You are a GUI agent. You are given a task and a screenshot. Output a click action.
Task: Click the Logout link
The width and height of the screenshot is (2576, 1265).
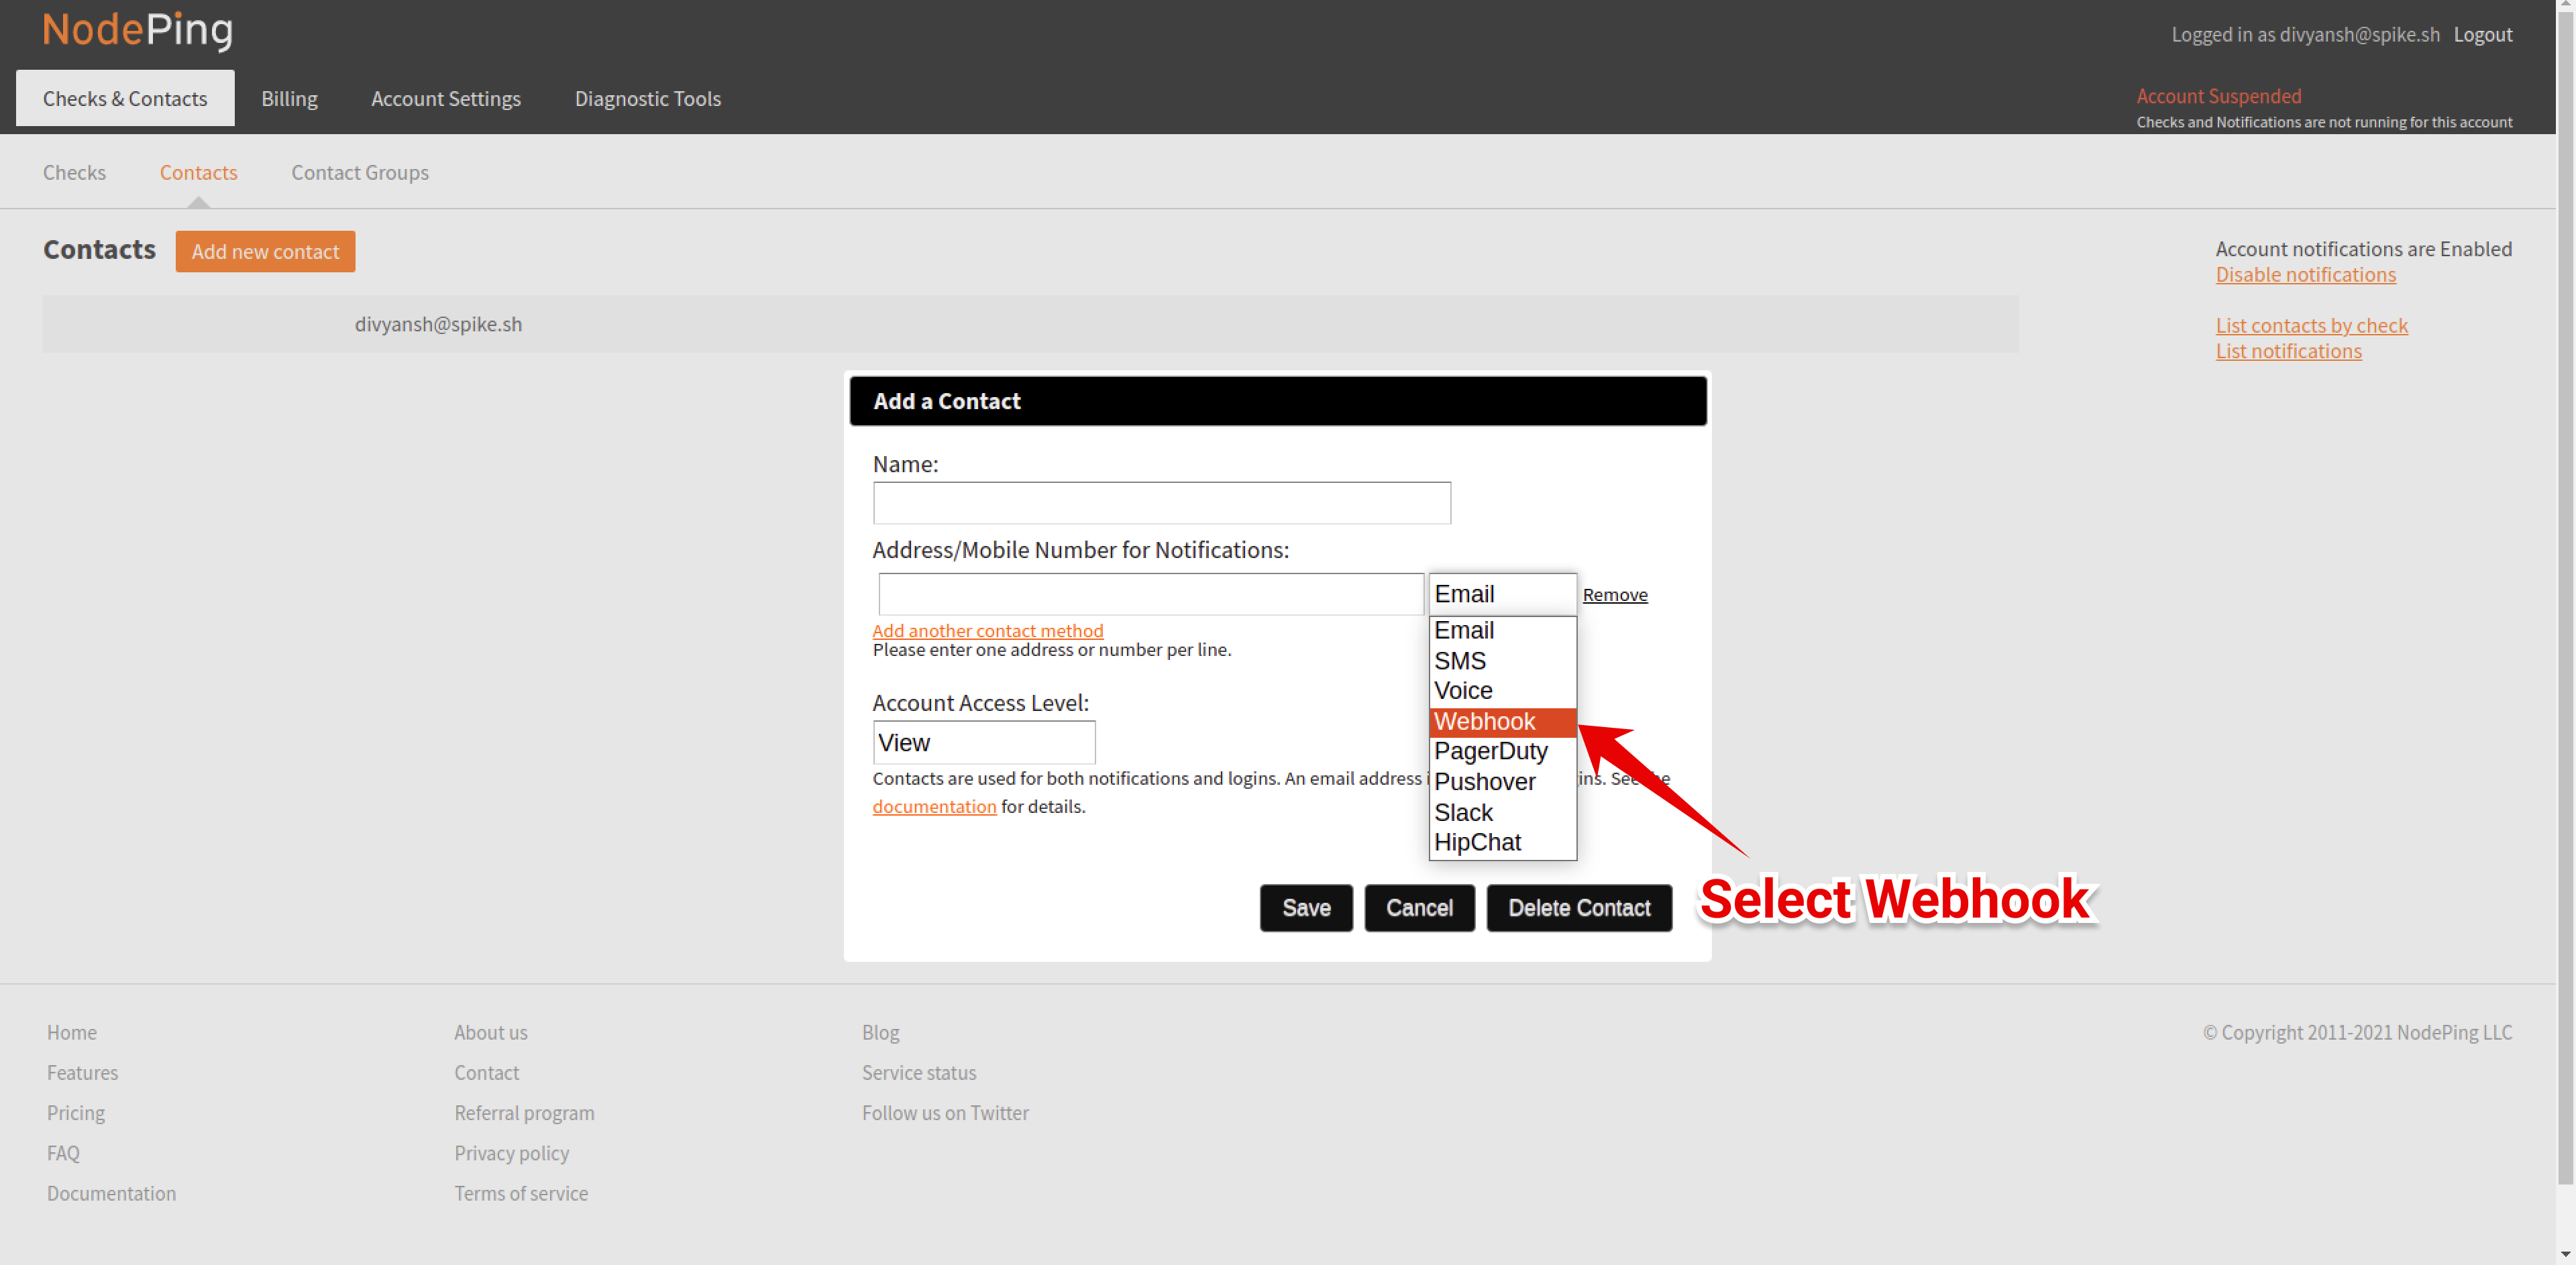click(x=2483, y=34)
